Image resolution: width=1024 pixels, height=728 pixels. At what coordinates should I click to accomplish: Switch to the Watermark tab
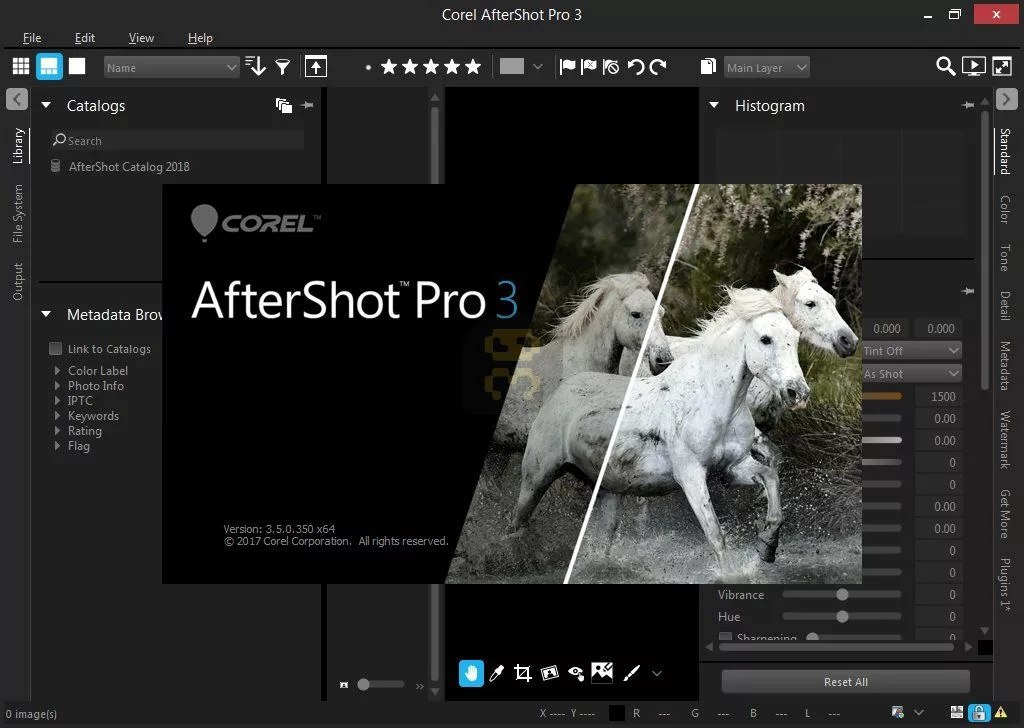[1005, 439]
